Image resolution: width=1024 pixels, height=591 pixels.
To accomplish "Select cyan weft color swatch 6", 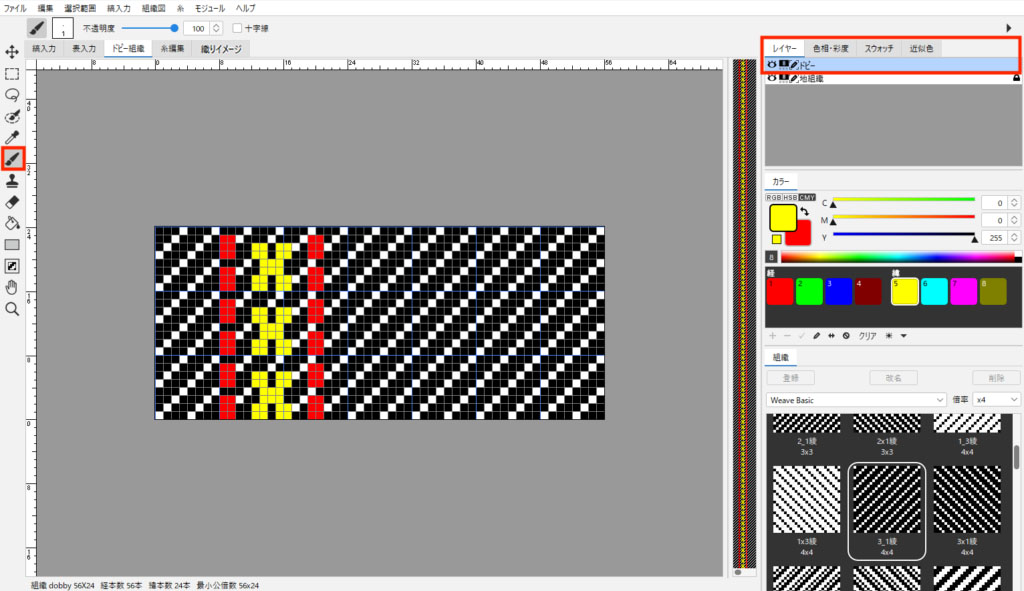I will [936, 292].
